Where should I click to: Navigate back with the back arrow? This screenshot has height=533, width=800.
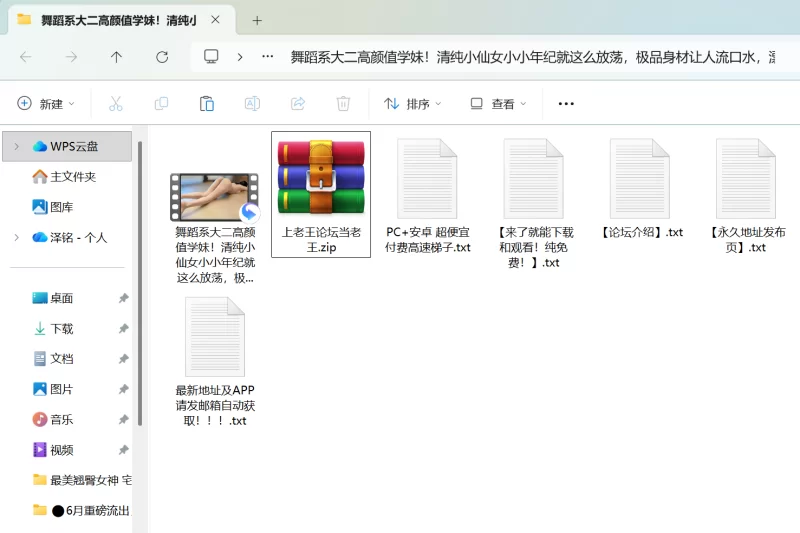(x=25, y=57)
